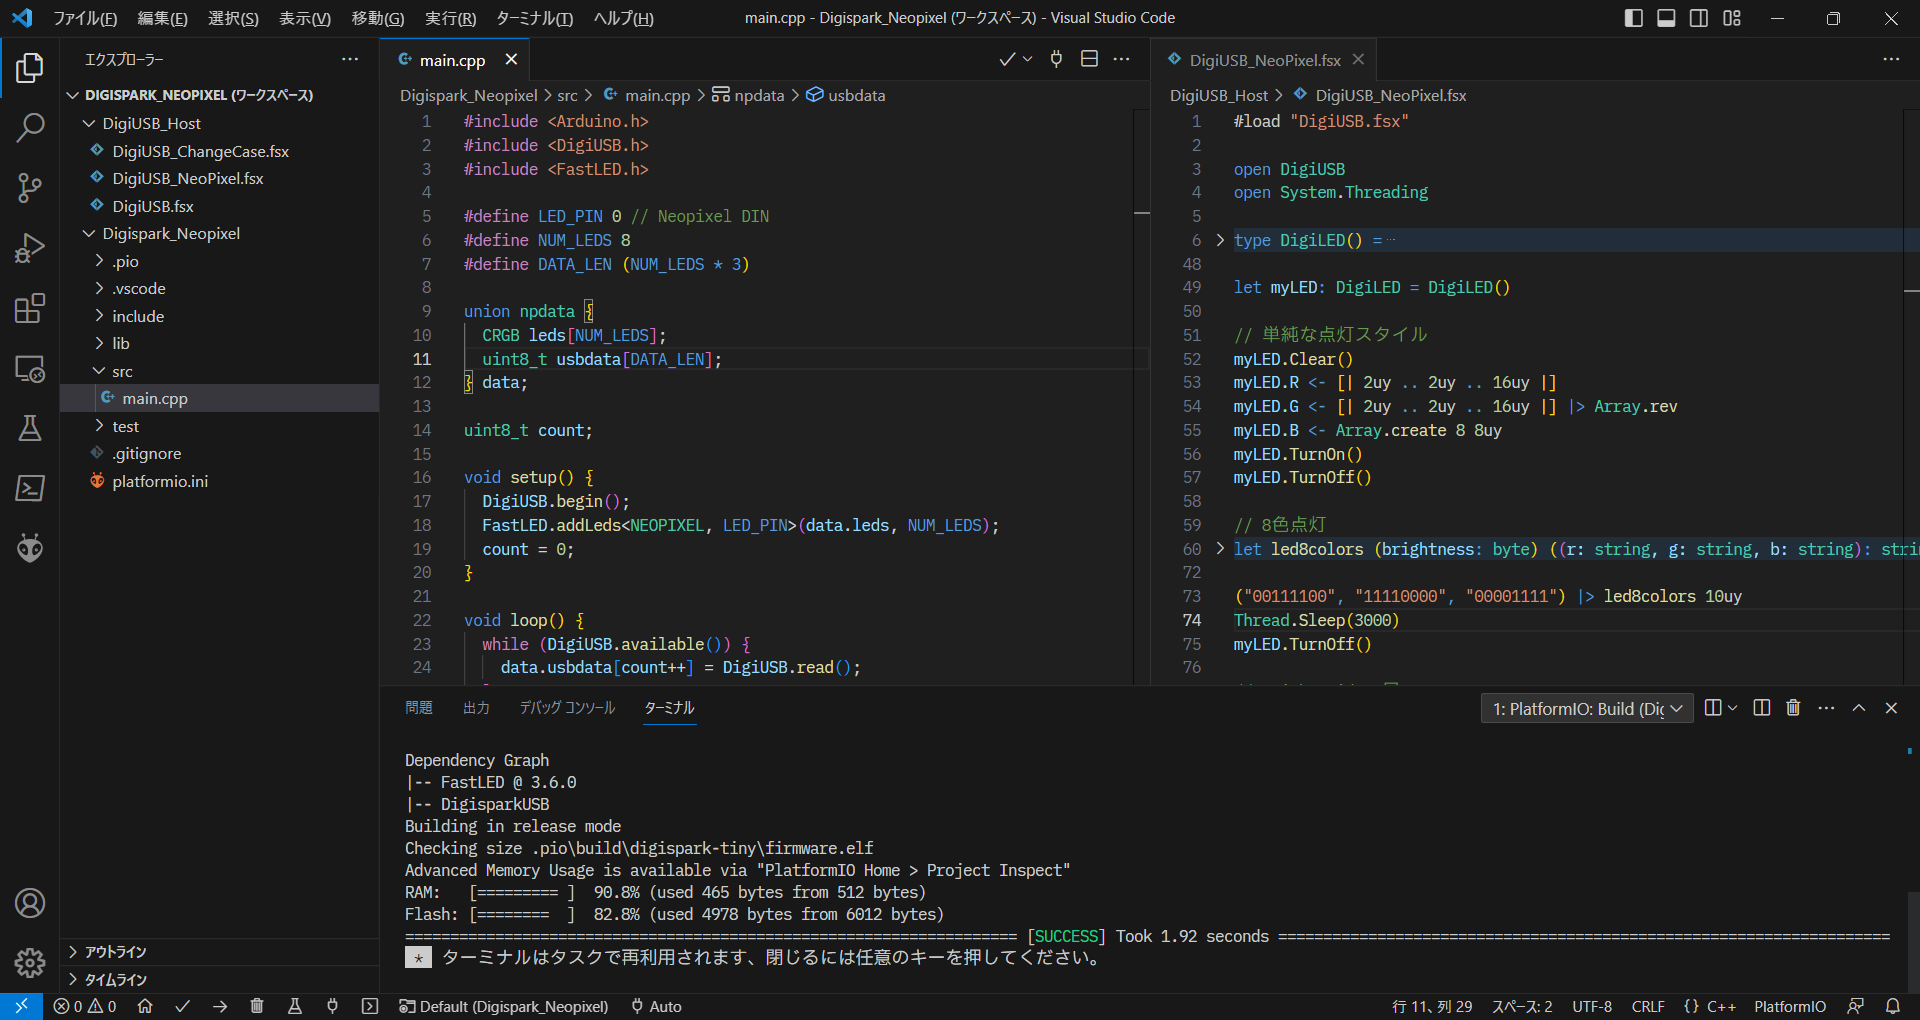Click the line and column position indicator

(x=1432, y=1006)
